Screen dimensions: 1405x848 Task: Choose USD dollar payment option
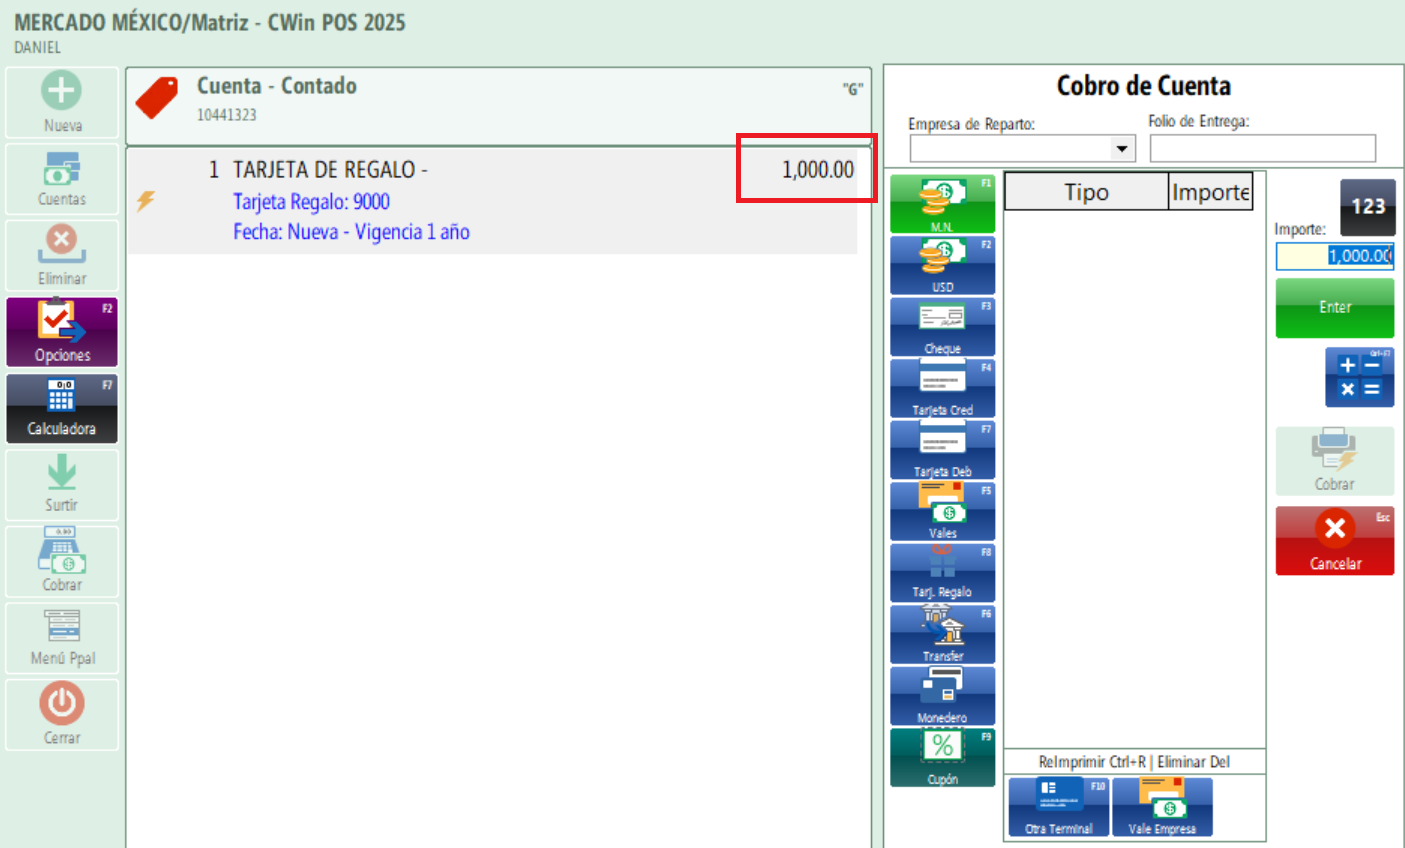(942, 266)
